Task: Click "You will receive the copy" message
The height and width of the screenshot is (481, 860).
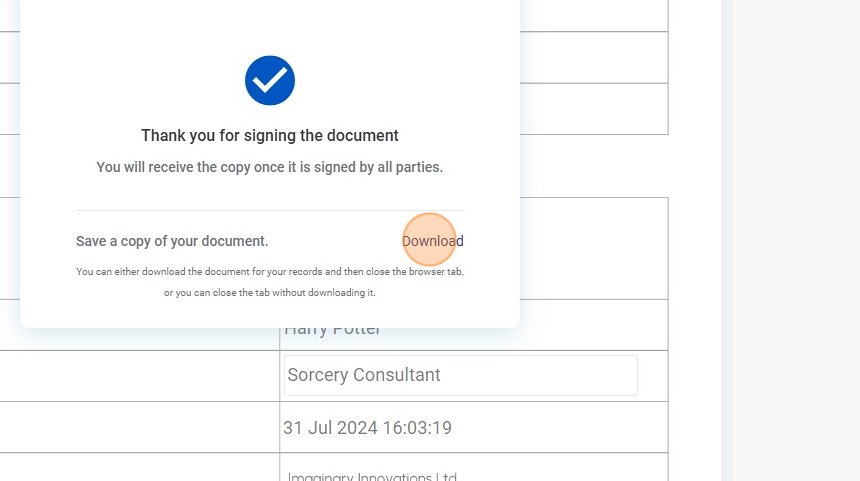Action: point(270,167)
